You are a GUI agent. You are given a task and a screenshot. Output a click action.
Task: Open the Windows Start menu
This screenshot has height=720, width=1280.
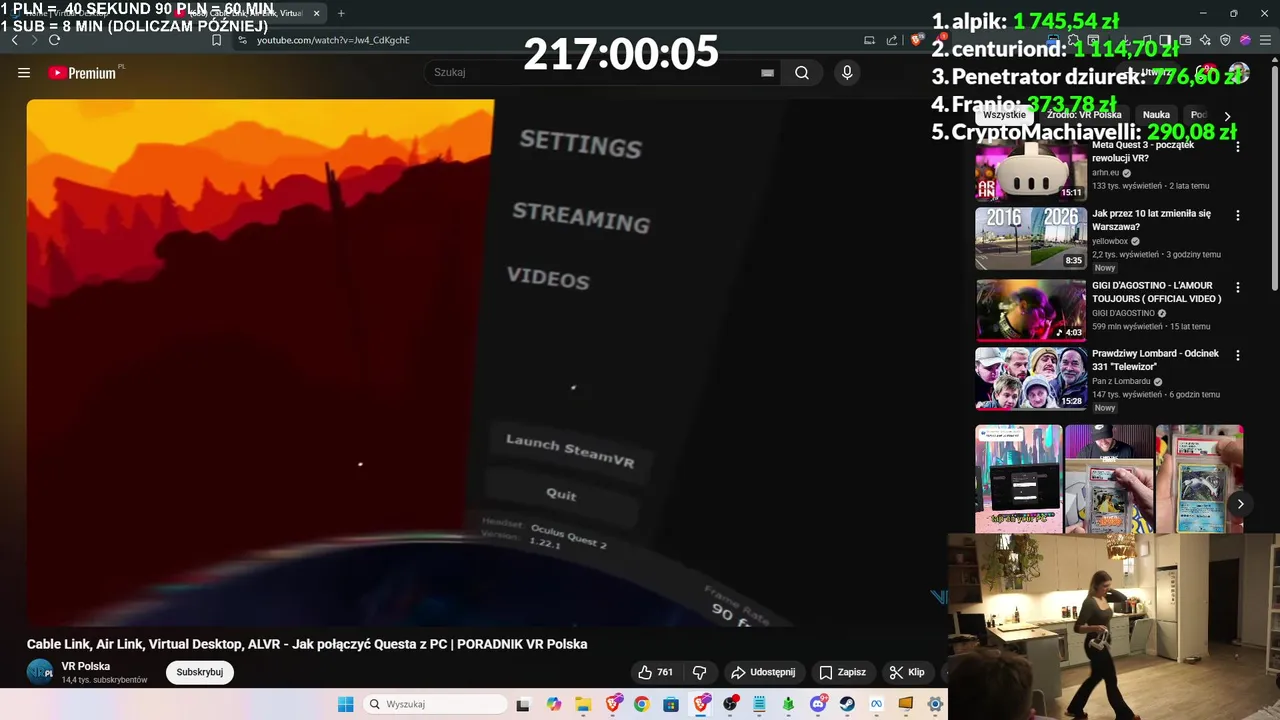[346, 704]
